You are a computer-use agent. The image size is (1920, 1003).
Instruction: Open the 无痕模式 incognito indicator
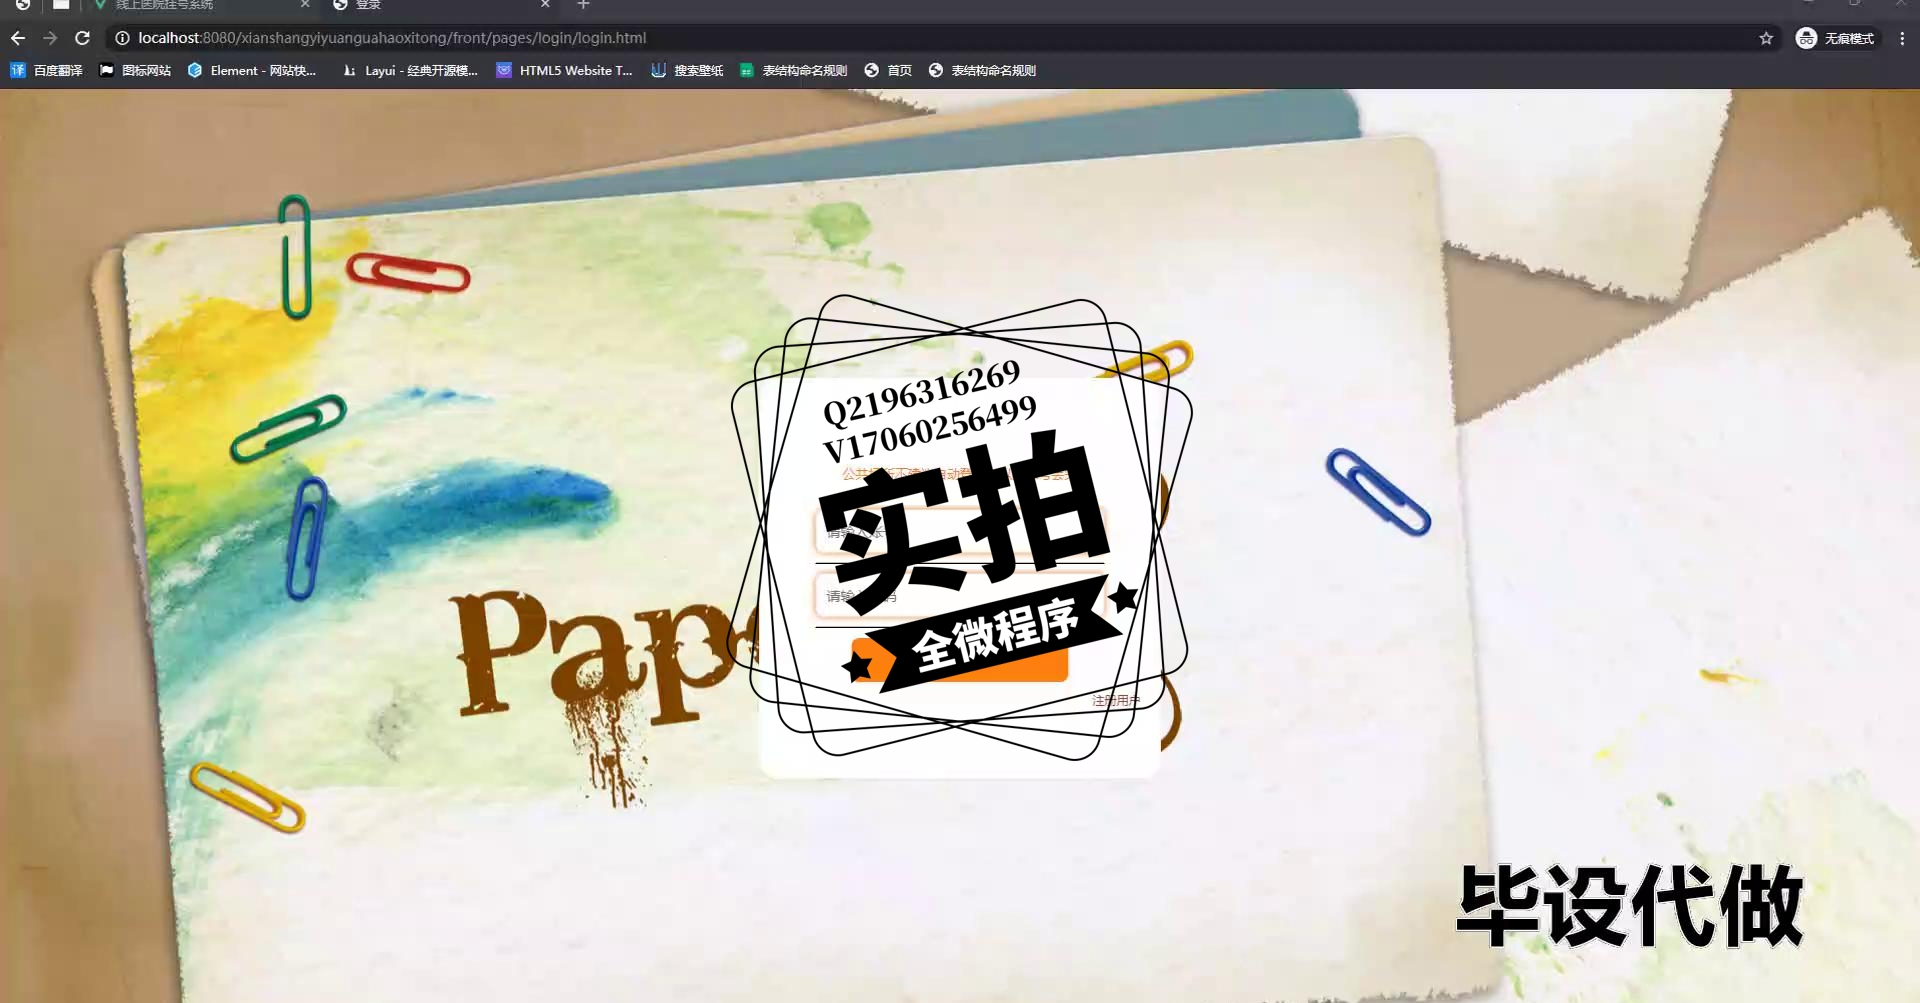click(x=1836, y=38)
